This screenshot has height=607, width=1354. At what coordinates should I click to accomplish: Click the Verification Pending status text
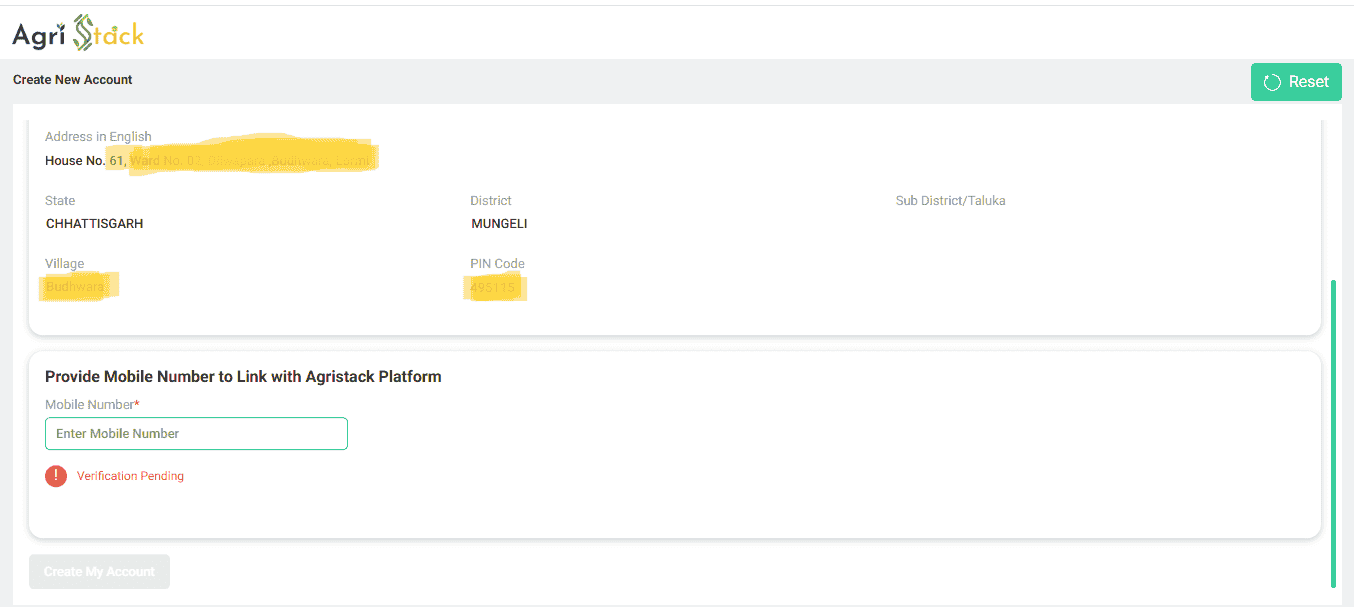[x=130, y=476]
